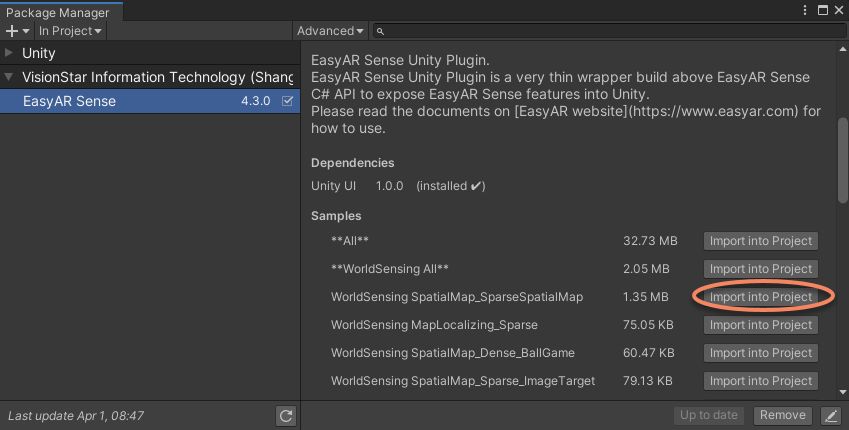The image size is (849, 430).
Task: Click the 4.3.0 version label
Action: coord(256,101)
